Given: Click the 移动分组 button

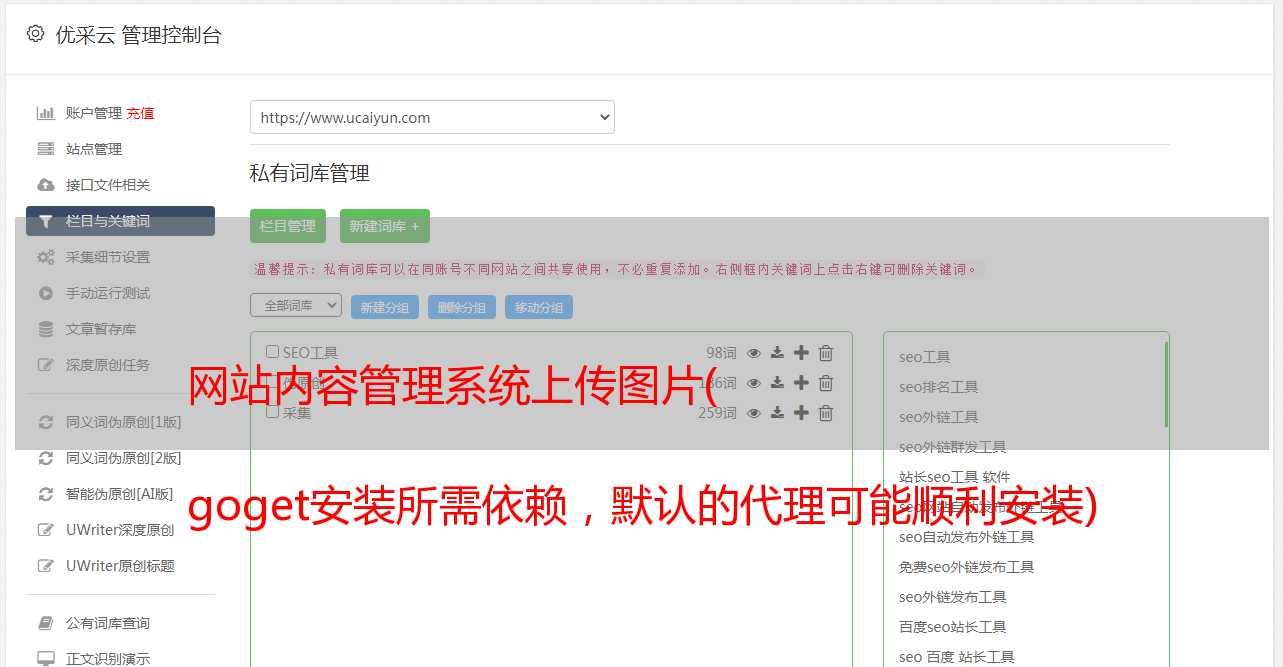Looking at the screenshot, I should (539, 307).
